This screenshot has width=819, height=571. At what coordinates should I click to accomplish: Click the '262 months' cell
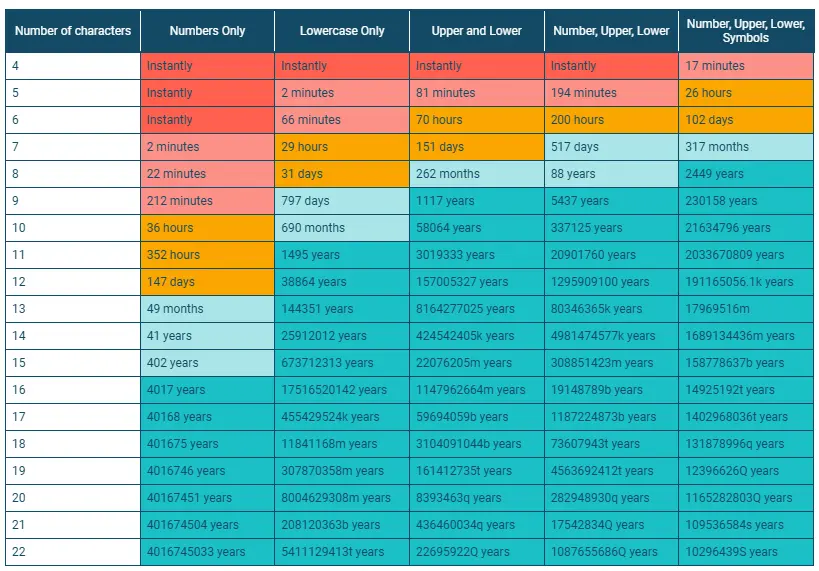pos(477,174)
